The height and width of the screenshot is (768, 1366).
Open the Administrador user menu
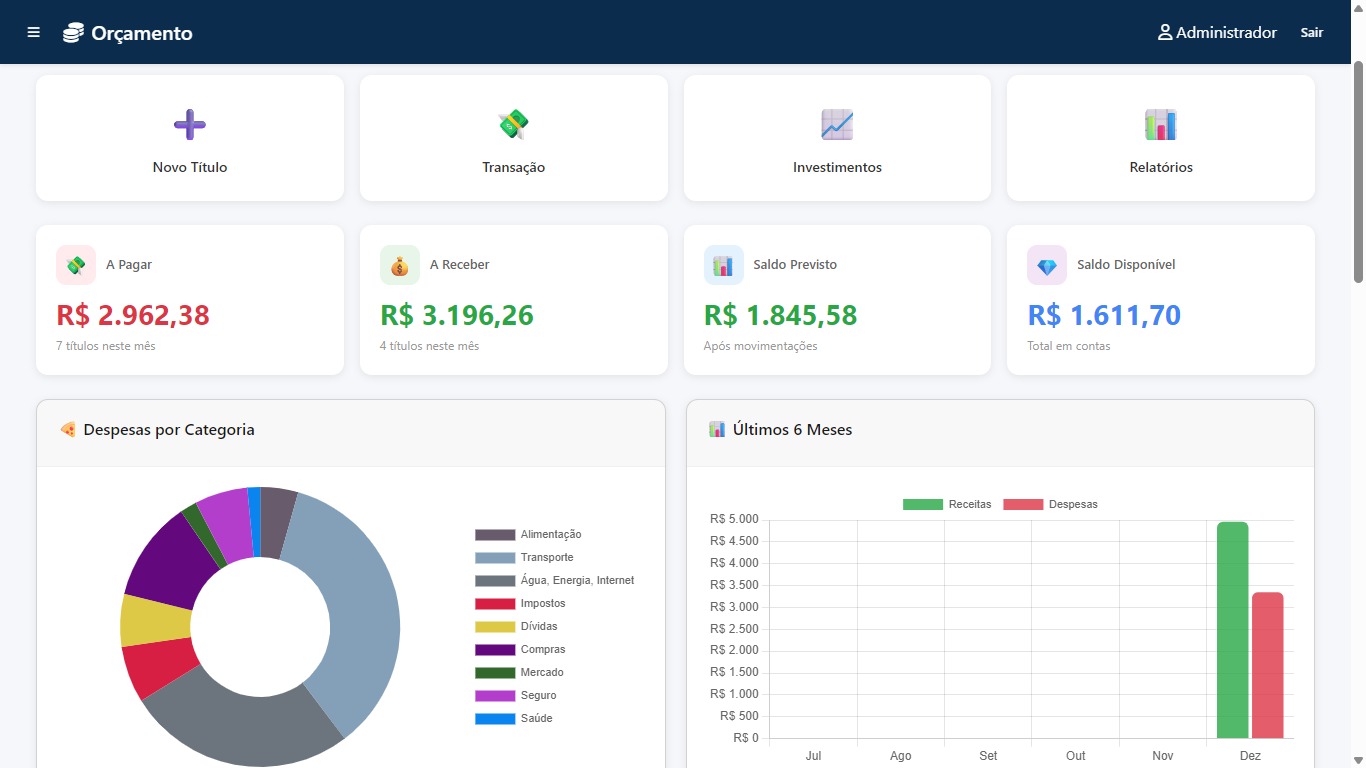coord(1217,32)
